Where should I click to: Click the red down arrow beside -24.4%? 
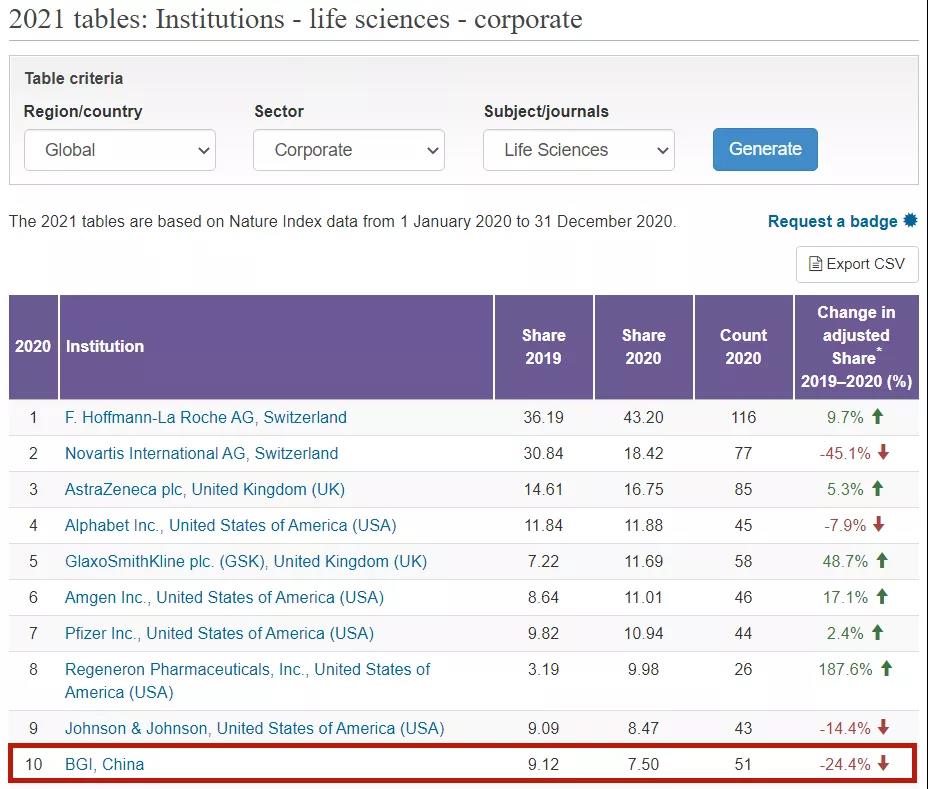(x=884, y=764)
